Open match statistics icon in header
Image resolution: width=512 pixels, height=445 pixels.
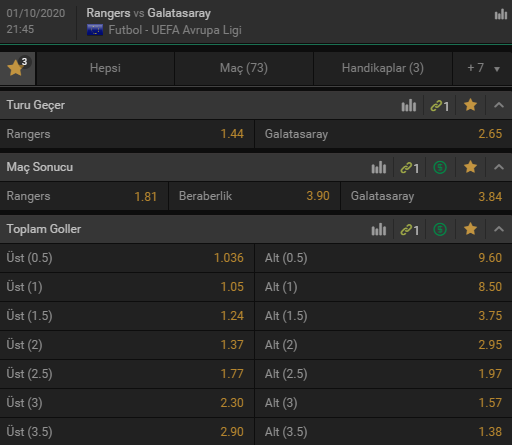(501, 15)
